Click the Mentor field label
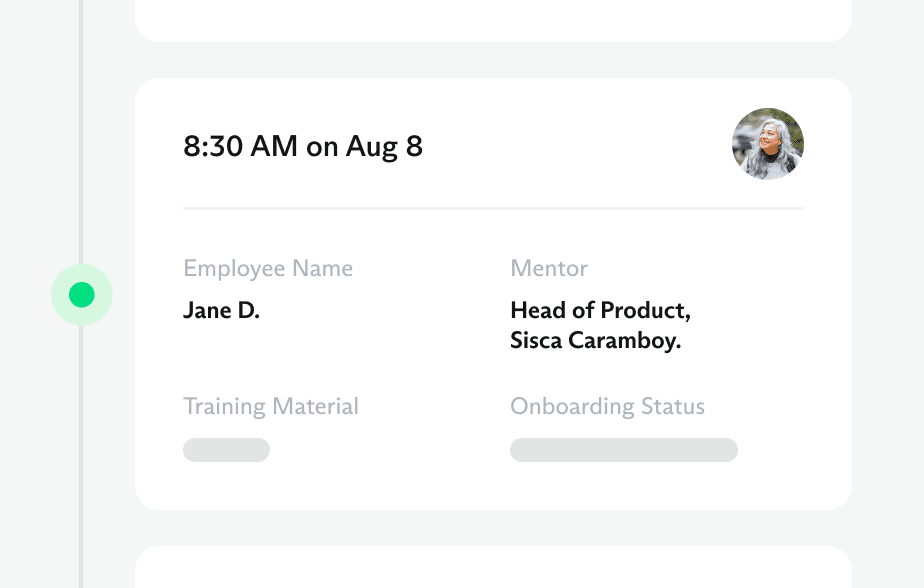 pyautogui.click(x=549, y=269)
